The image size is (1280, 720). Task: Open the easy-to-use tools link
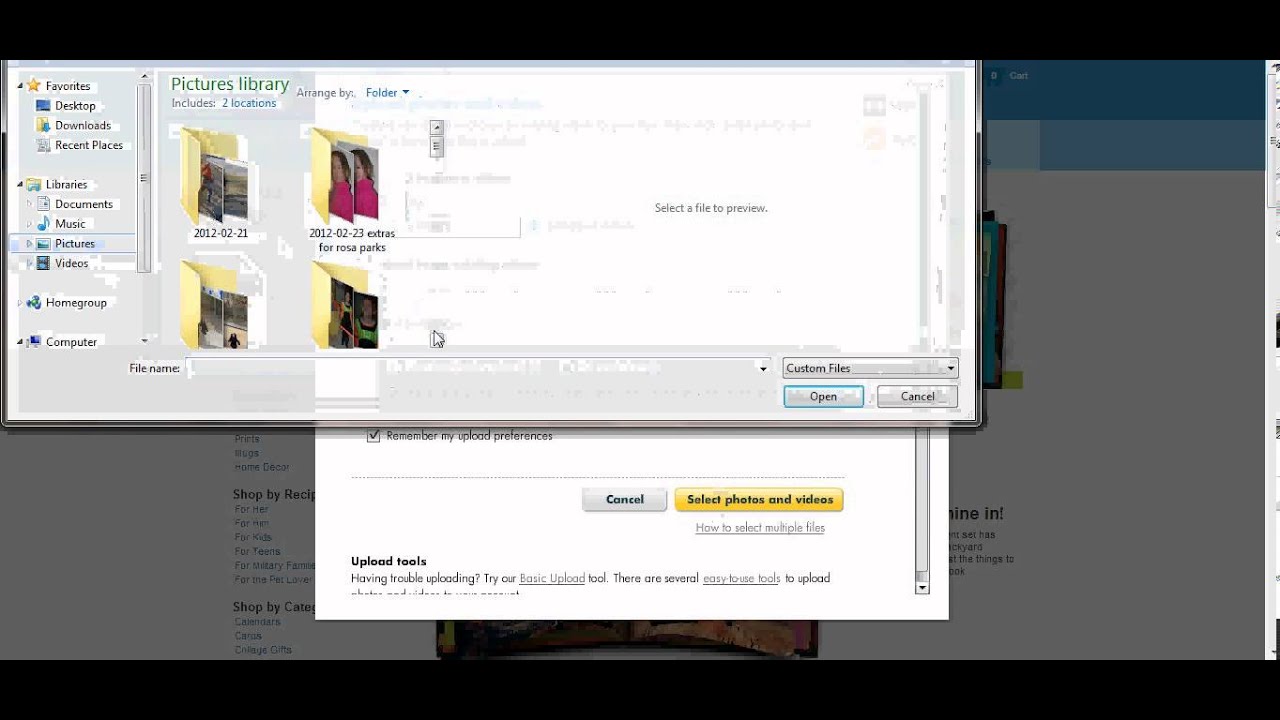coord(741,579)
